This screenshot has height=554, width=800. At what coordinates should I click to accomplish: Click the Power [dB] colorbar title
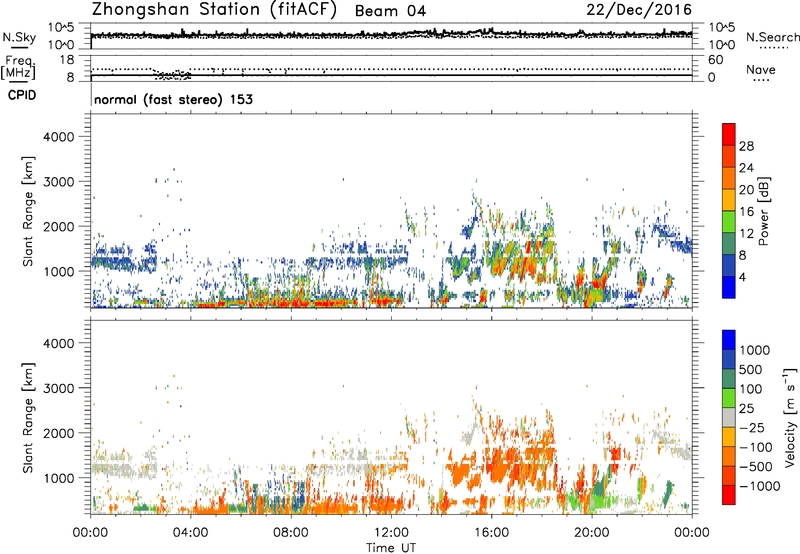764,211
